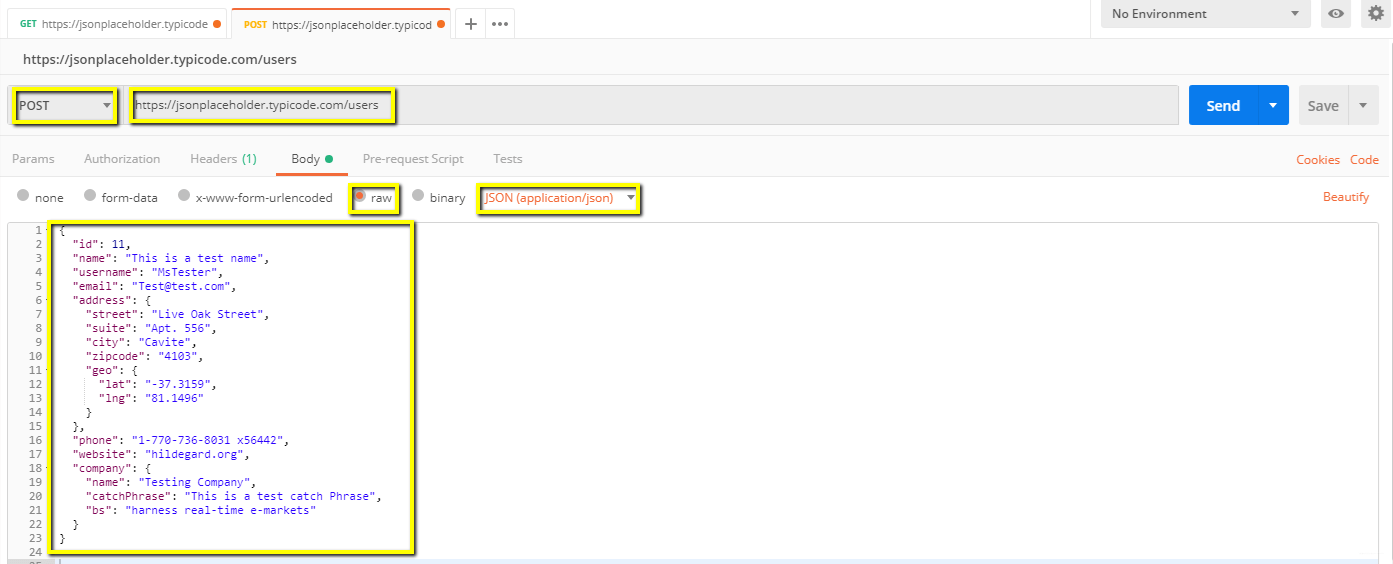This screenshot has width=1393, height=564.
Task: Send the POST request
Action: (x=1223, y=105)
